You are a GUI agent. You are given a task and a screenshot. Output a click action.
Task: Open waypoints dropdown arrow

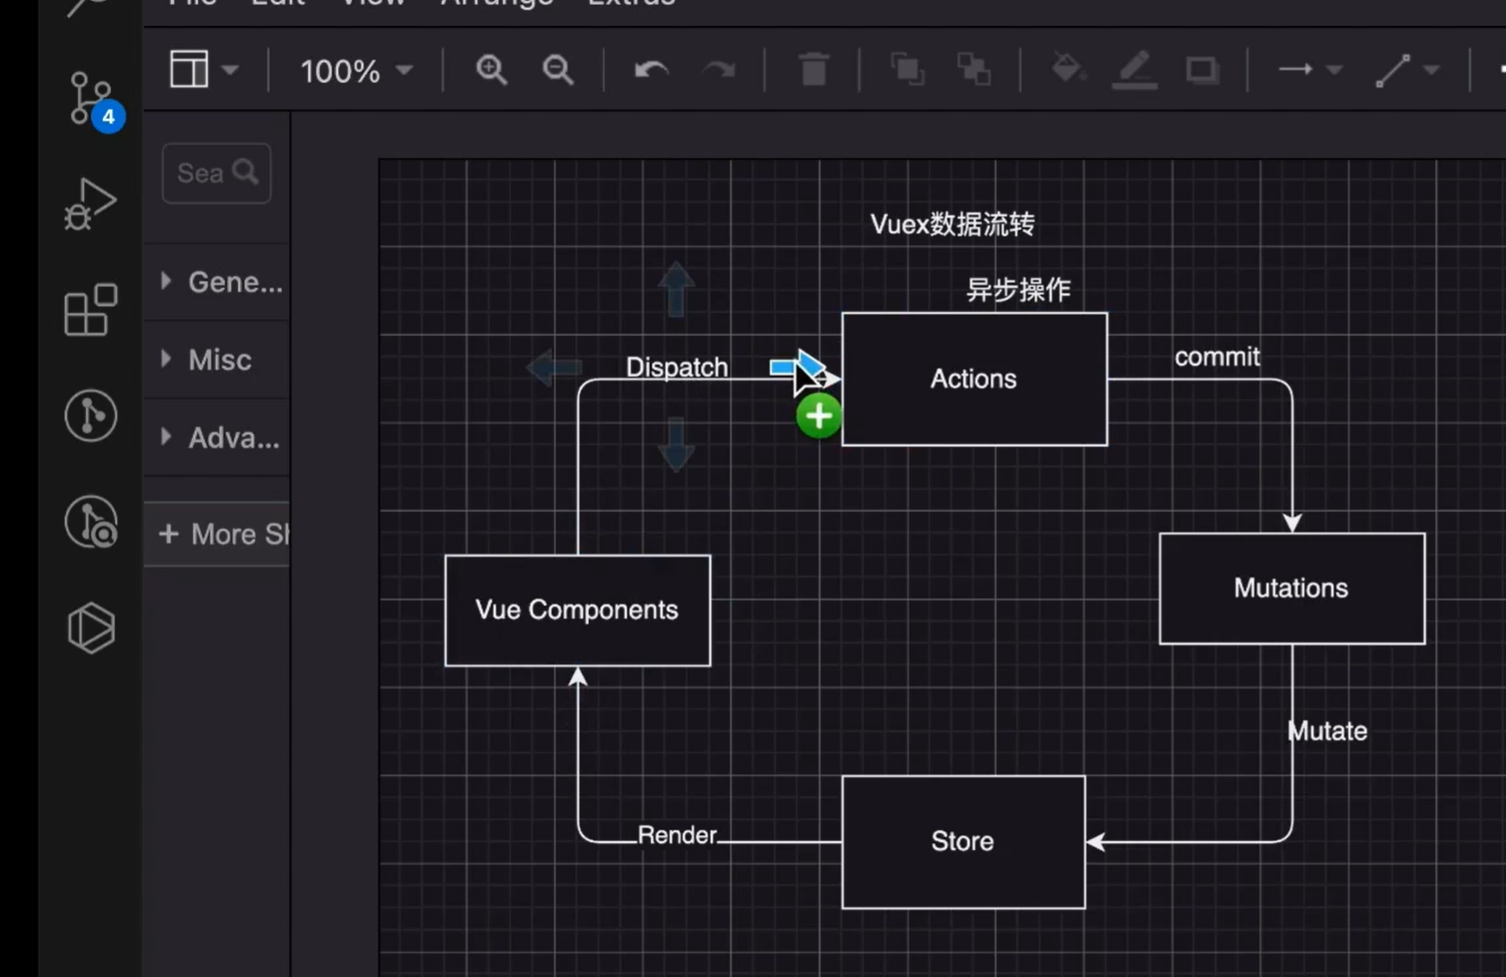[1431, 70]
